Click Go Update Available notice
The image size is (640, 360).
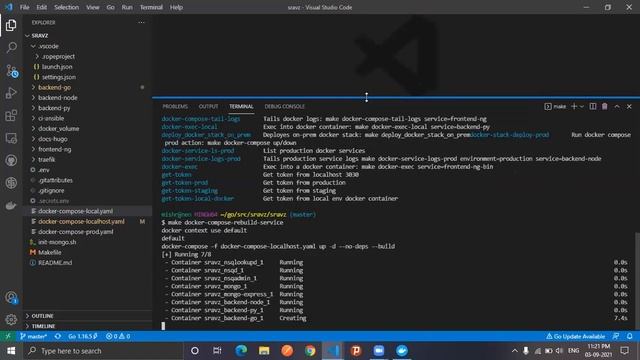(x=576, y=336)
